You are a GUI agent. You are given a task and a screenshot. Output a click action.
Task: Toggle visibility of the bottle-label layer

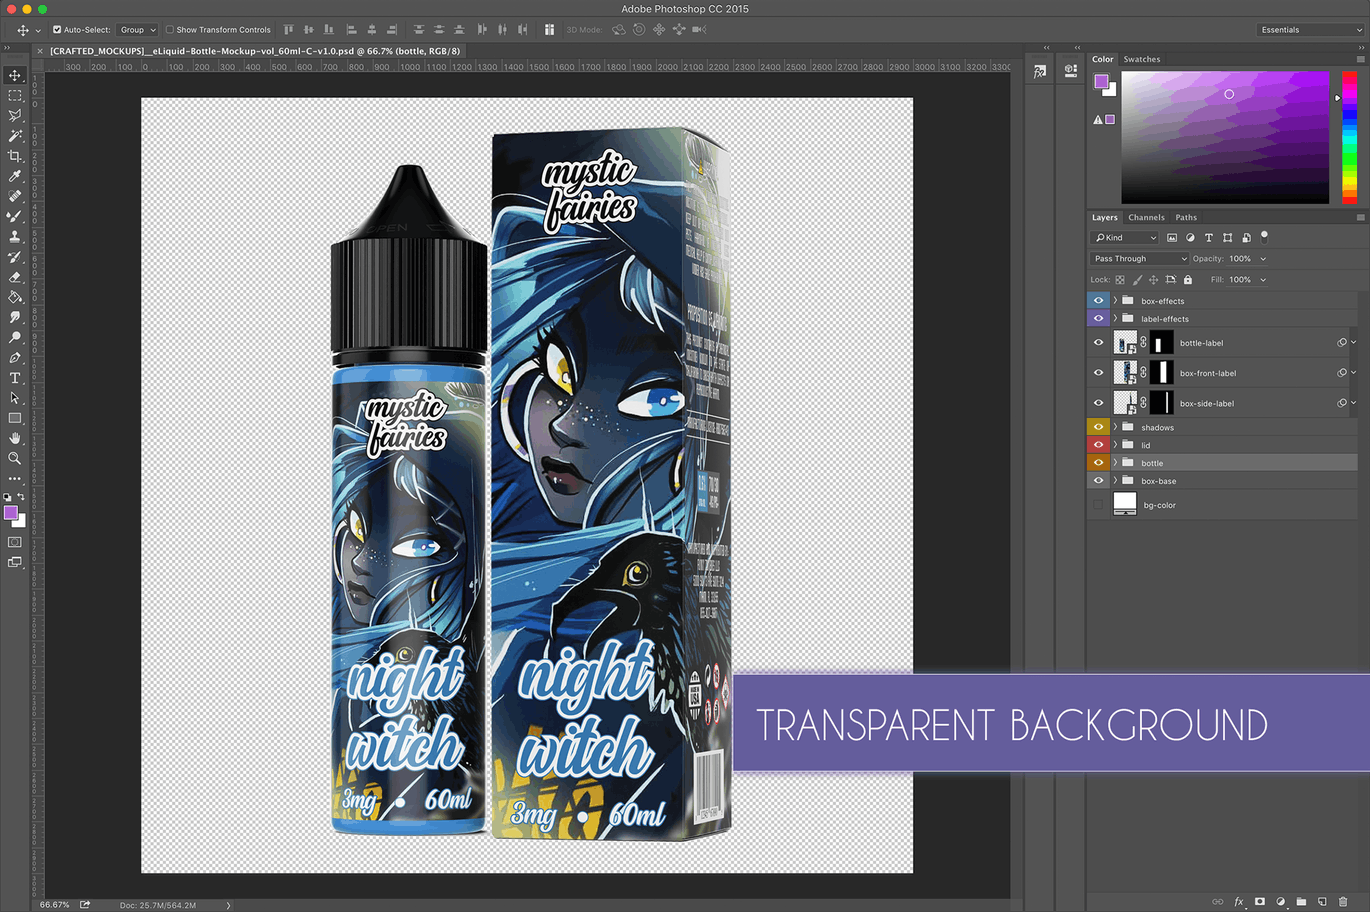[x=1098, y=342]
